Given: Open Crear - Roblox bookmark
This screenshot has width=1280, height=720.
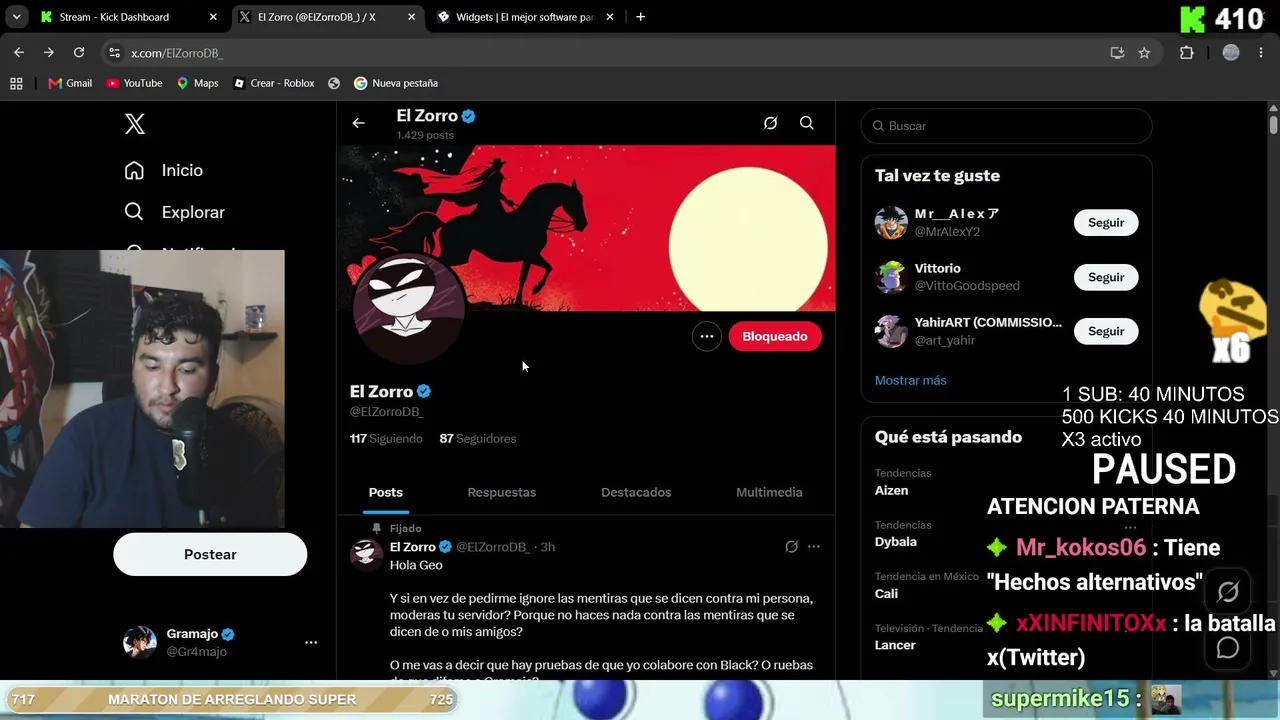Looking at the screenshot, I should point(273,83).
